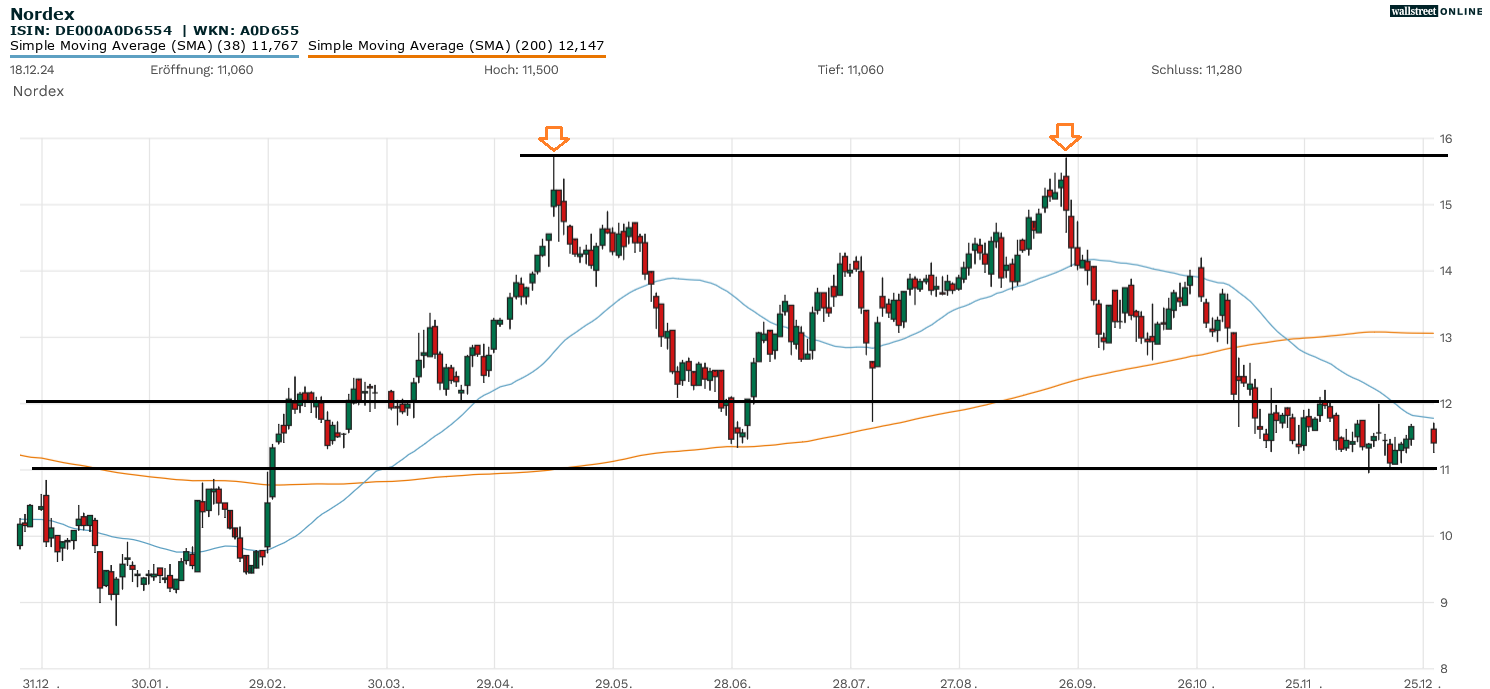
Task: Click the Tief: 11,060 value
Action: [x=850, y=70]
